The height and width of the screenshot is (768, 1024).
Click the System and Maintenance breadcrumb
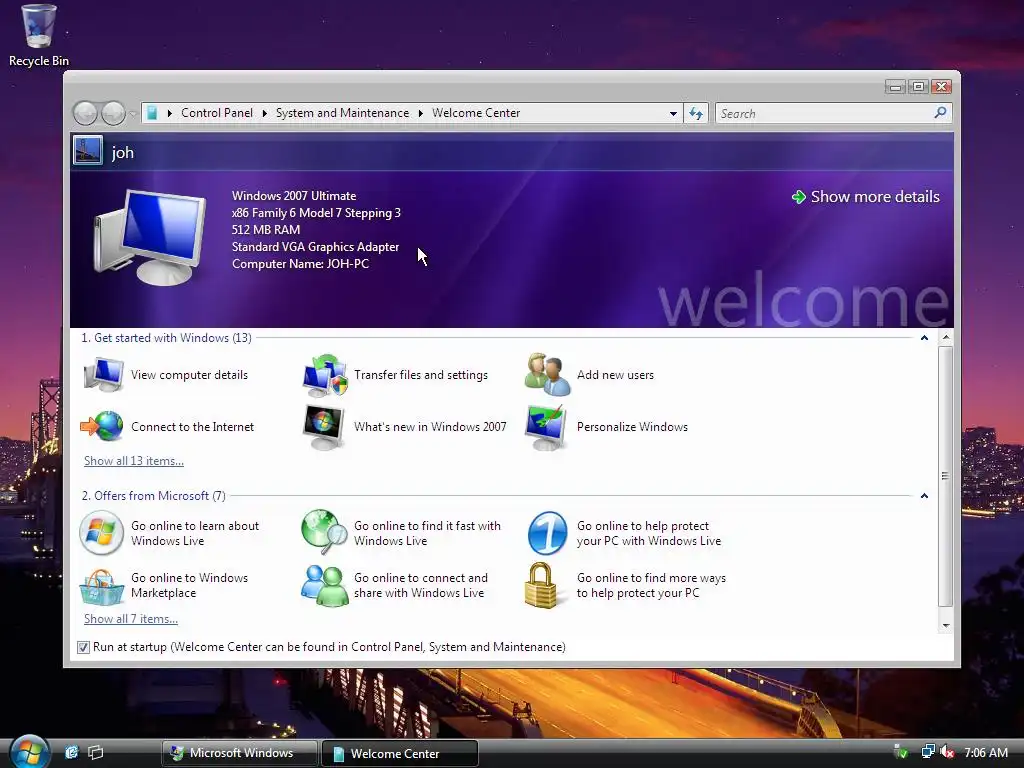342,113
